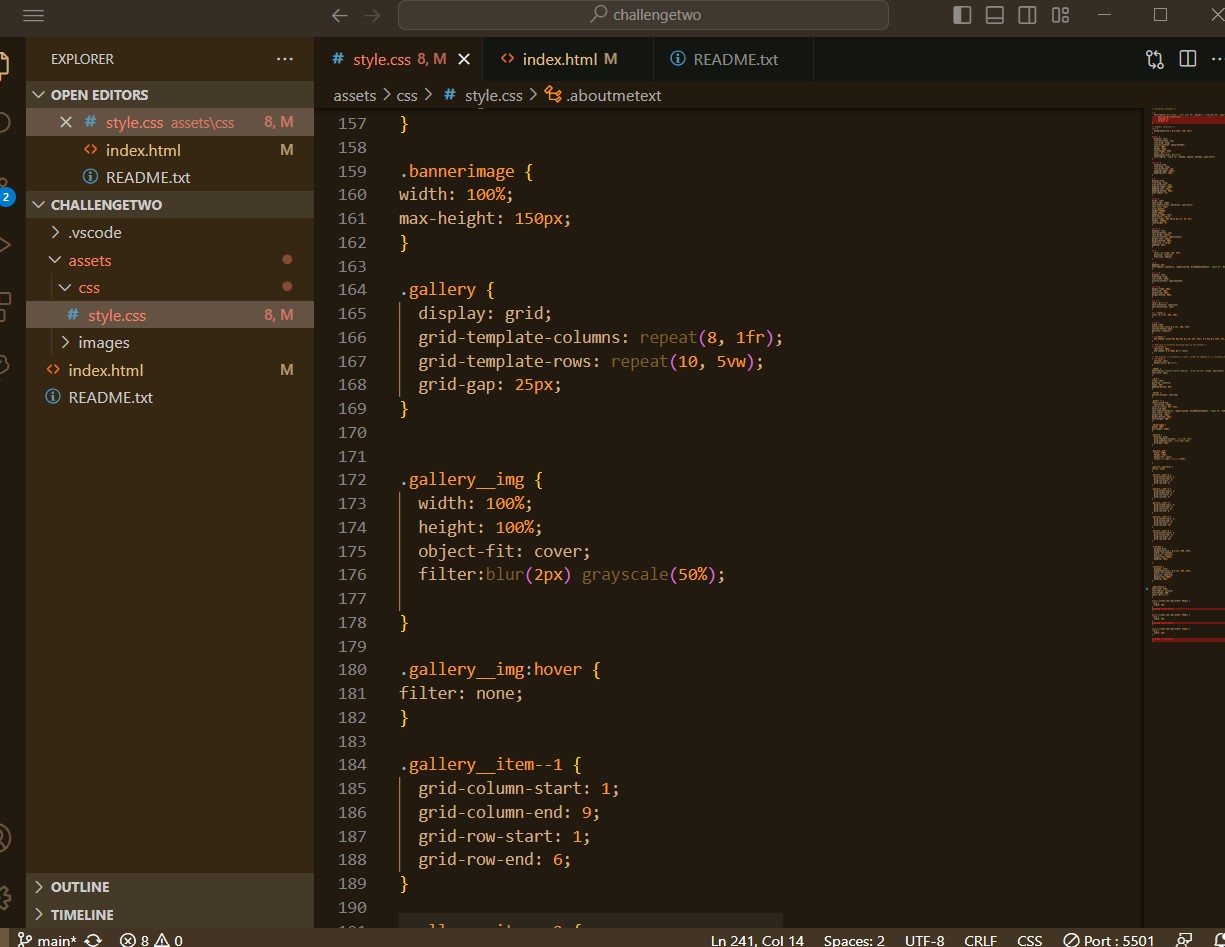This screenshot has width=1225, height=947.
Task: Close the style.css editor tab
Action: point(464,59)
